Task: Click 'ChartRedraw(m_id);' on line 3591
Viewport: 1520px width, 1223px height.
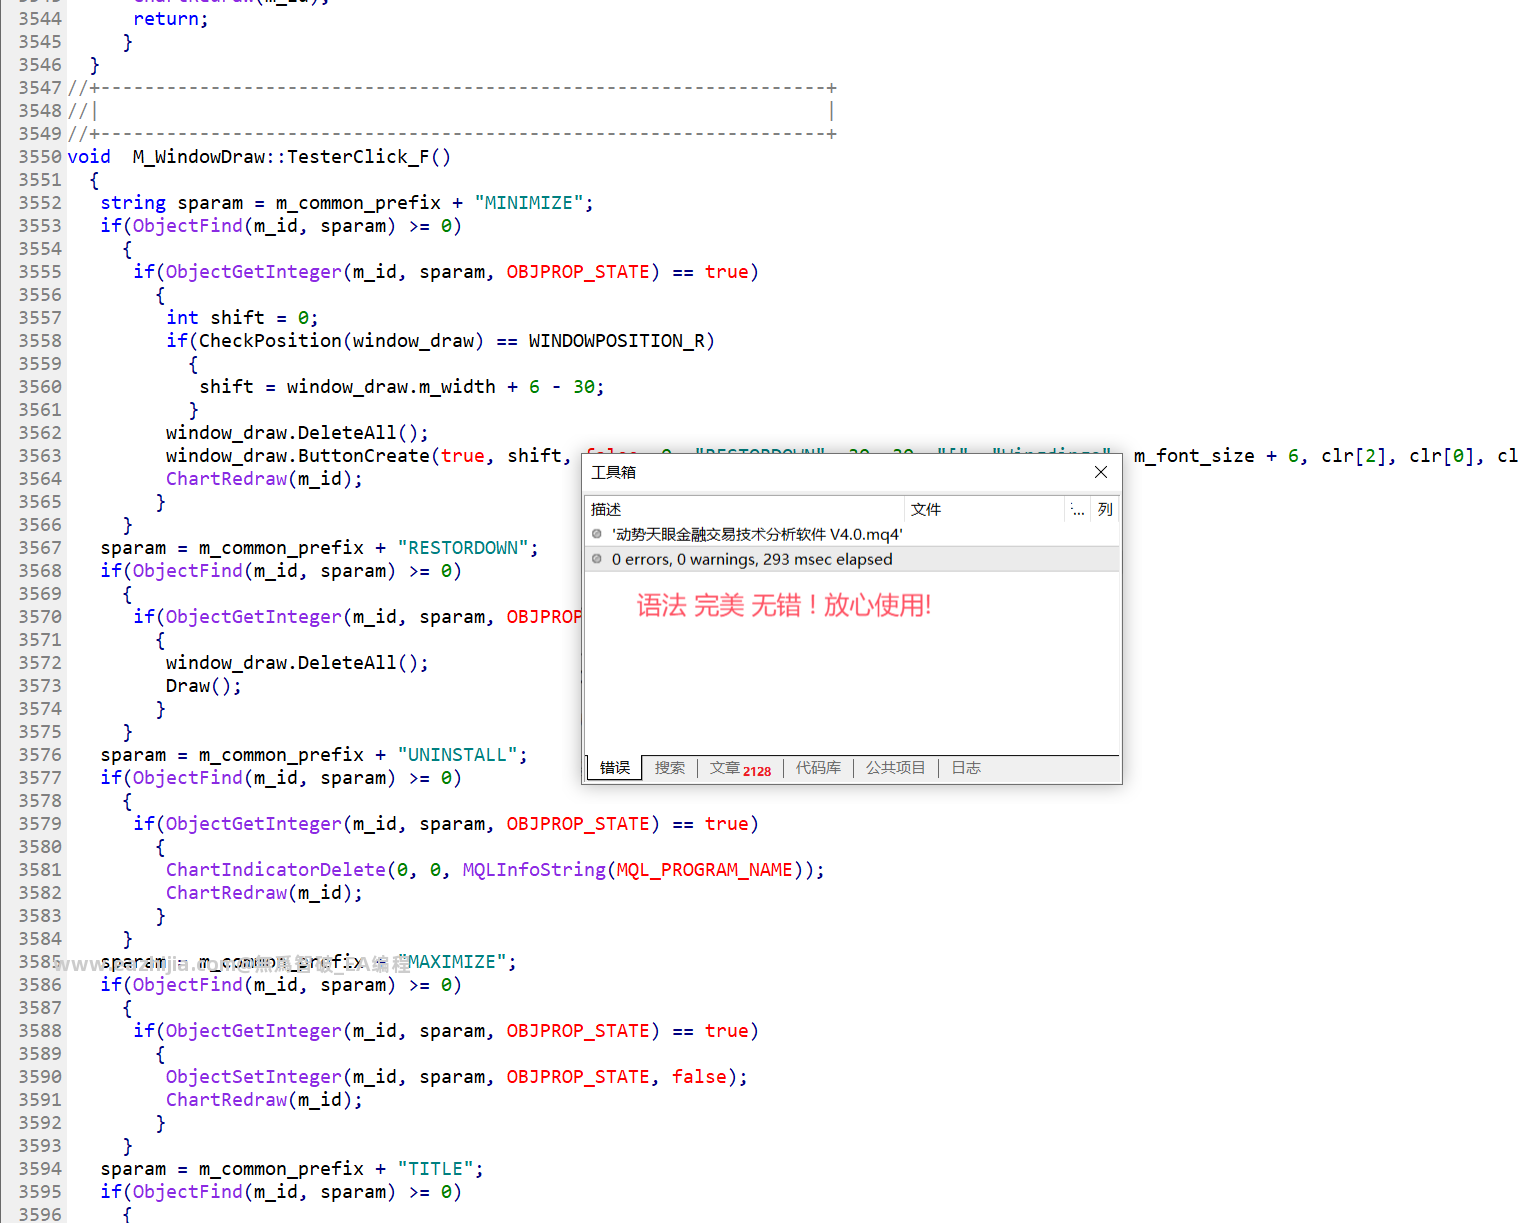Action: (264, 1100)
